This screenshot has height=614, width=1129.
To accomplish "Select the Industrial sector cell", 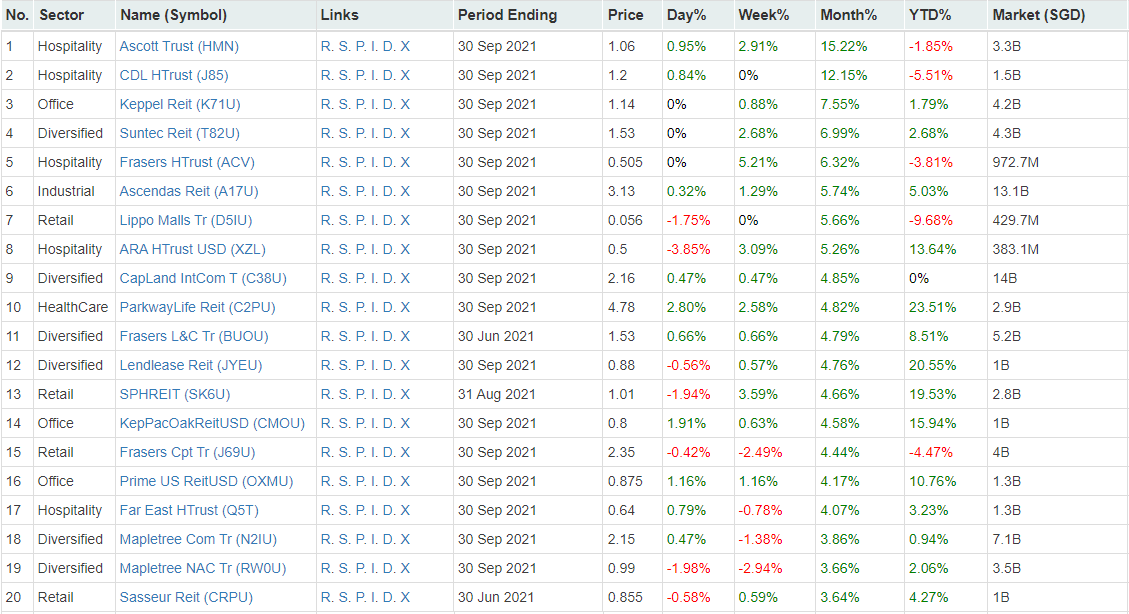I will point(66,191).
